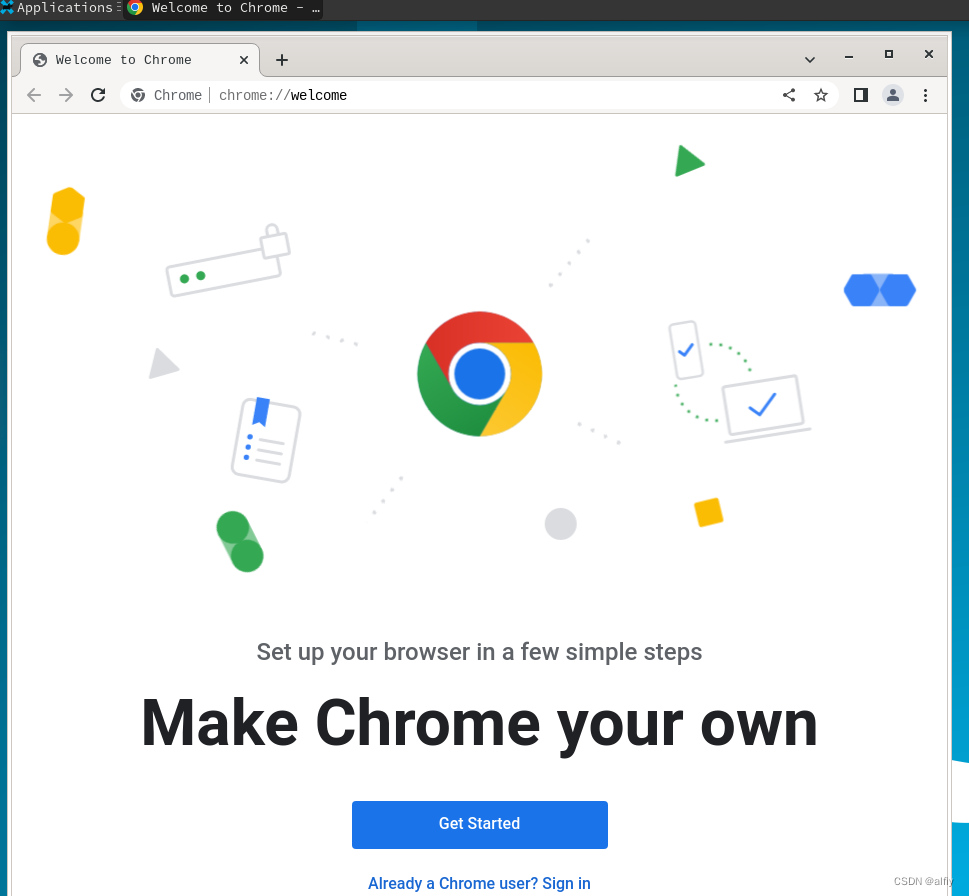Share this page via share icon
The width and height of the screenshot is (969, 896).
click(789, 95)
